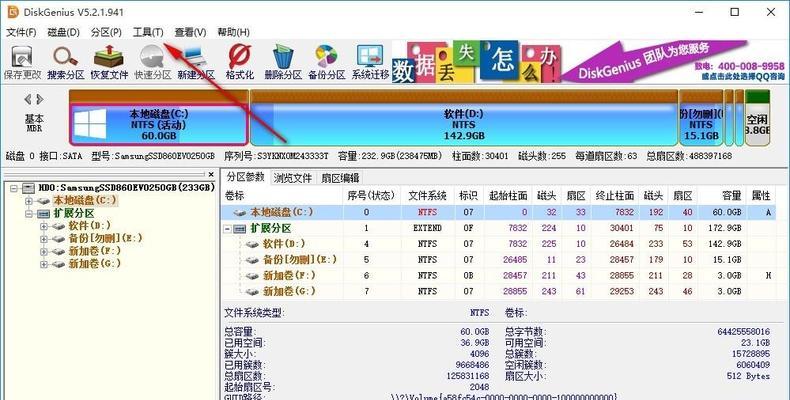The height and width of the screenshot is (400, 790).
Task: Click the DiskGenius QQ service banner
Action: [x=673, y=61]
